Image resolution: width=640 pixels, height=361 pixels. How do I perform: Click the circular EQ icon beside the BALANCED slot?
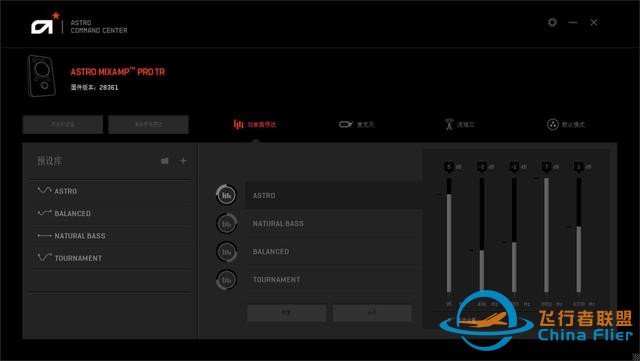tap(227, 252)
